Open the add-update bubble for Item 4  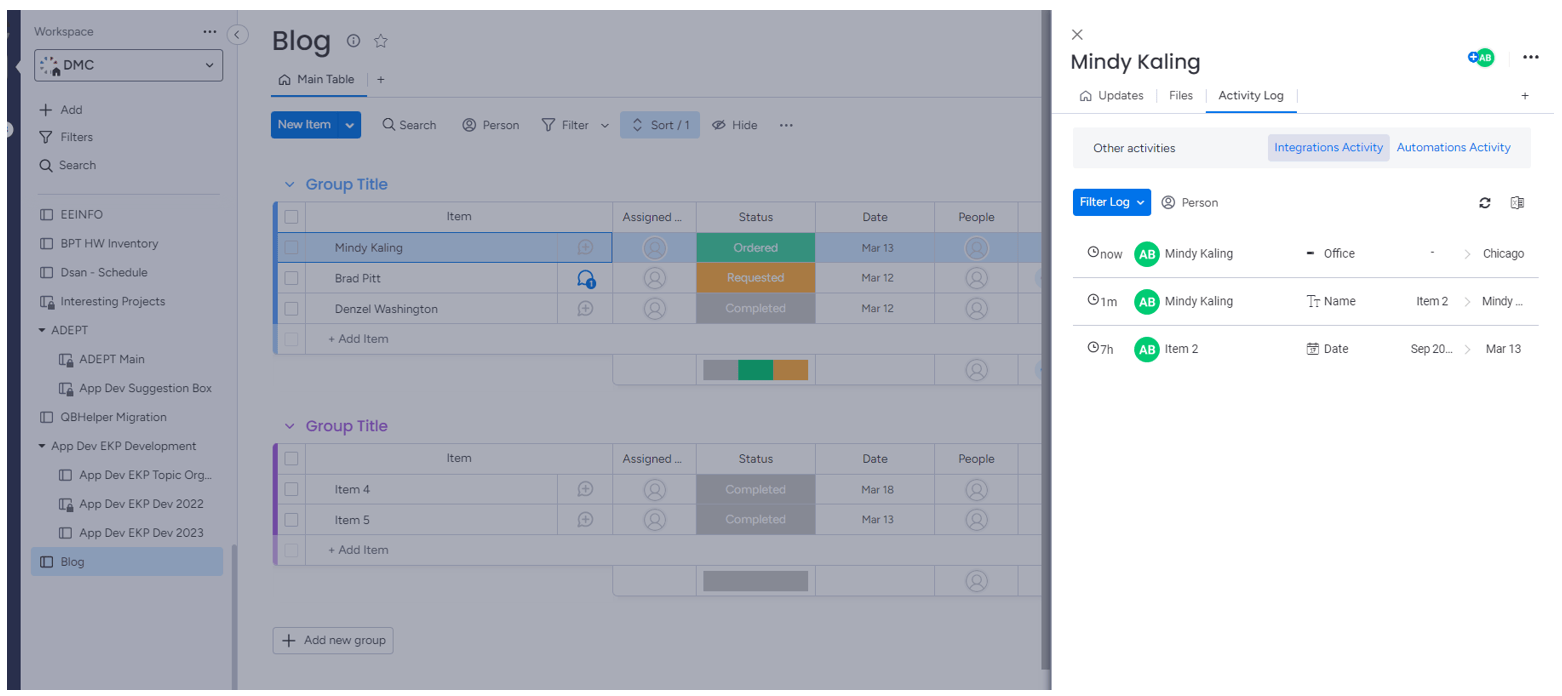(585, 489)
